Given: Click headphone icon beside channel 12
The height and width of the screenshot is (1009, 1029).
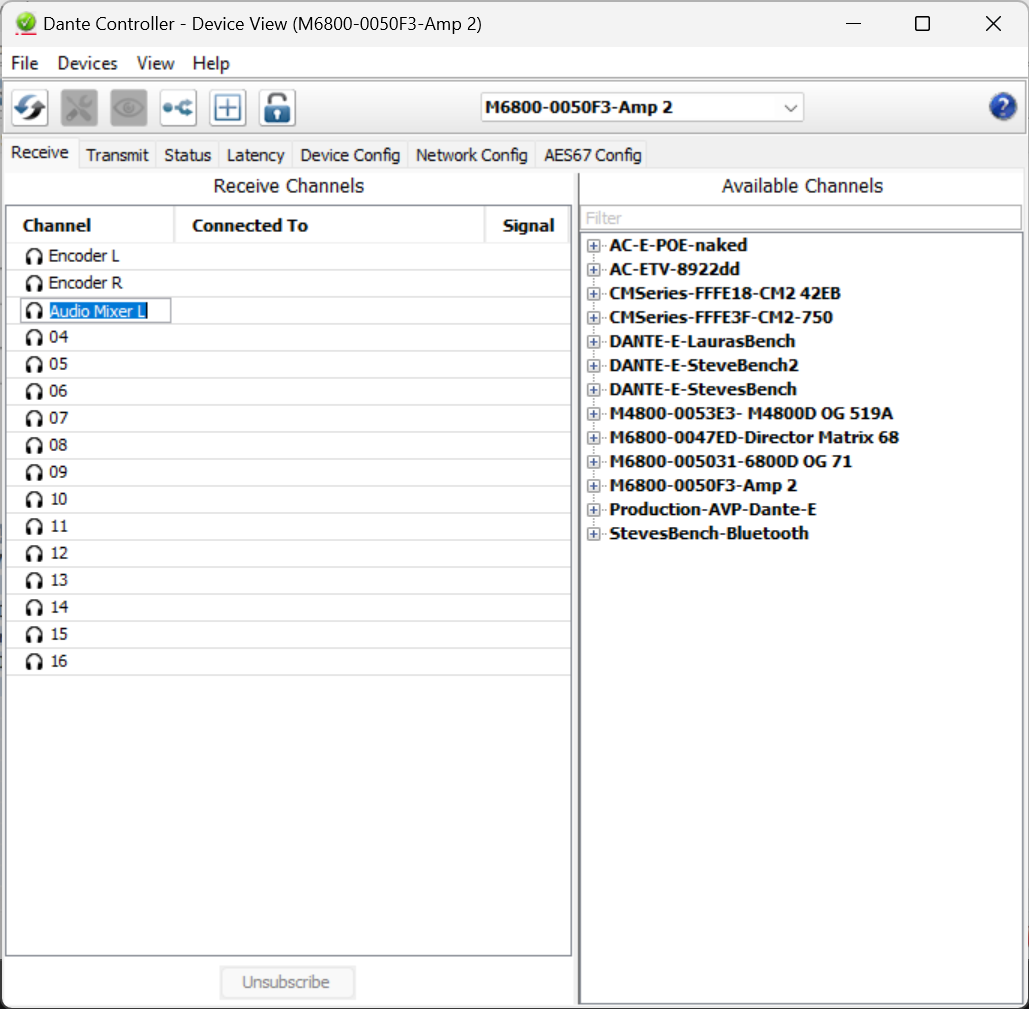Looking at the screenshot, I should (x=34, y=554).
